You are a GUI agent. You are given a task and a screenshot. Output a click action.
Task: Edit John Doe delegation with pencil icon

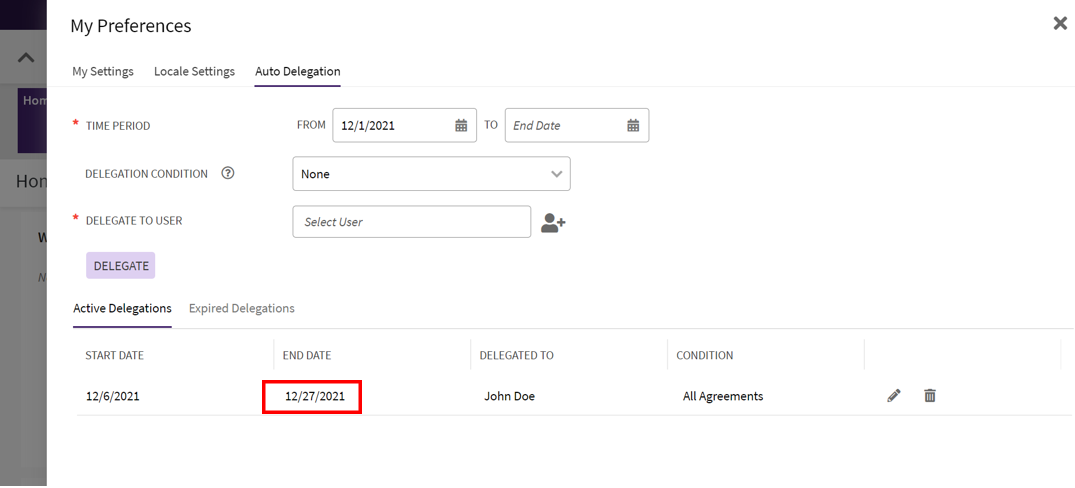(x=894, y=396)
